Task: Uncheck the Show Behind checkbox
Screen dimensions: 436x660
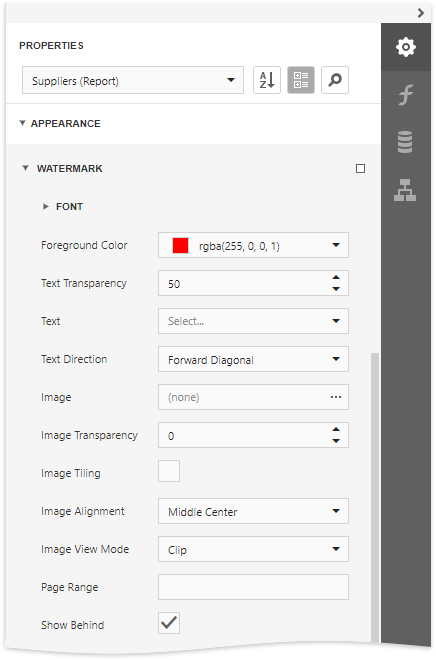Action: pyautogui.click(x=169, y=623)
